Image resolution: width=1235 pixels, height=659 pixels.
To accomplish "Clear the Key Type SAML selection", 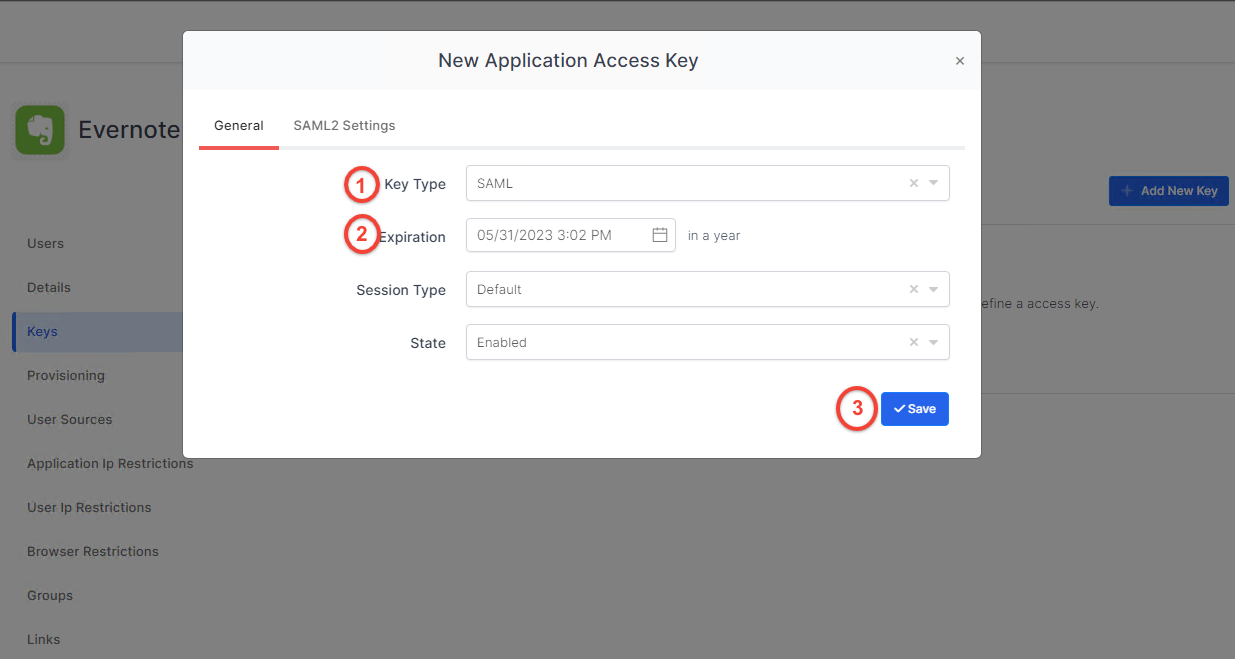I will pos(913,183).
